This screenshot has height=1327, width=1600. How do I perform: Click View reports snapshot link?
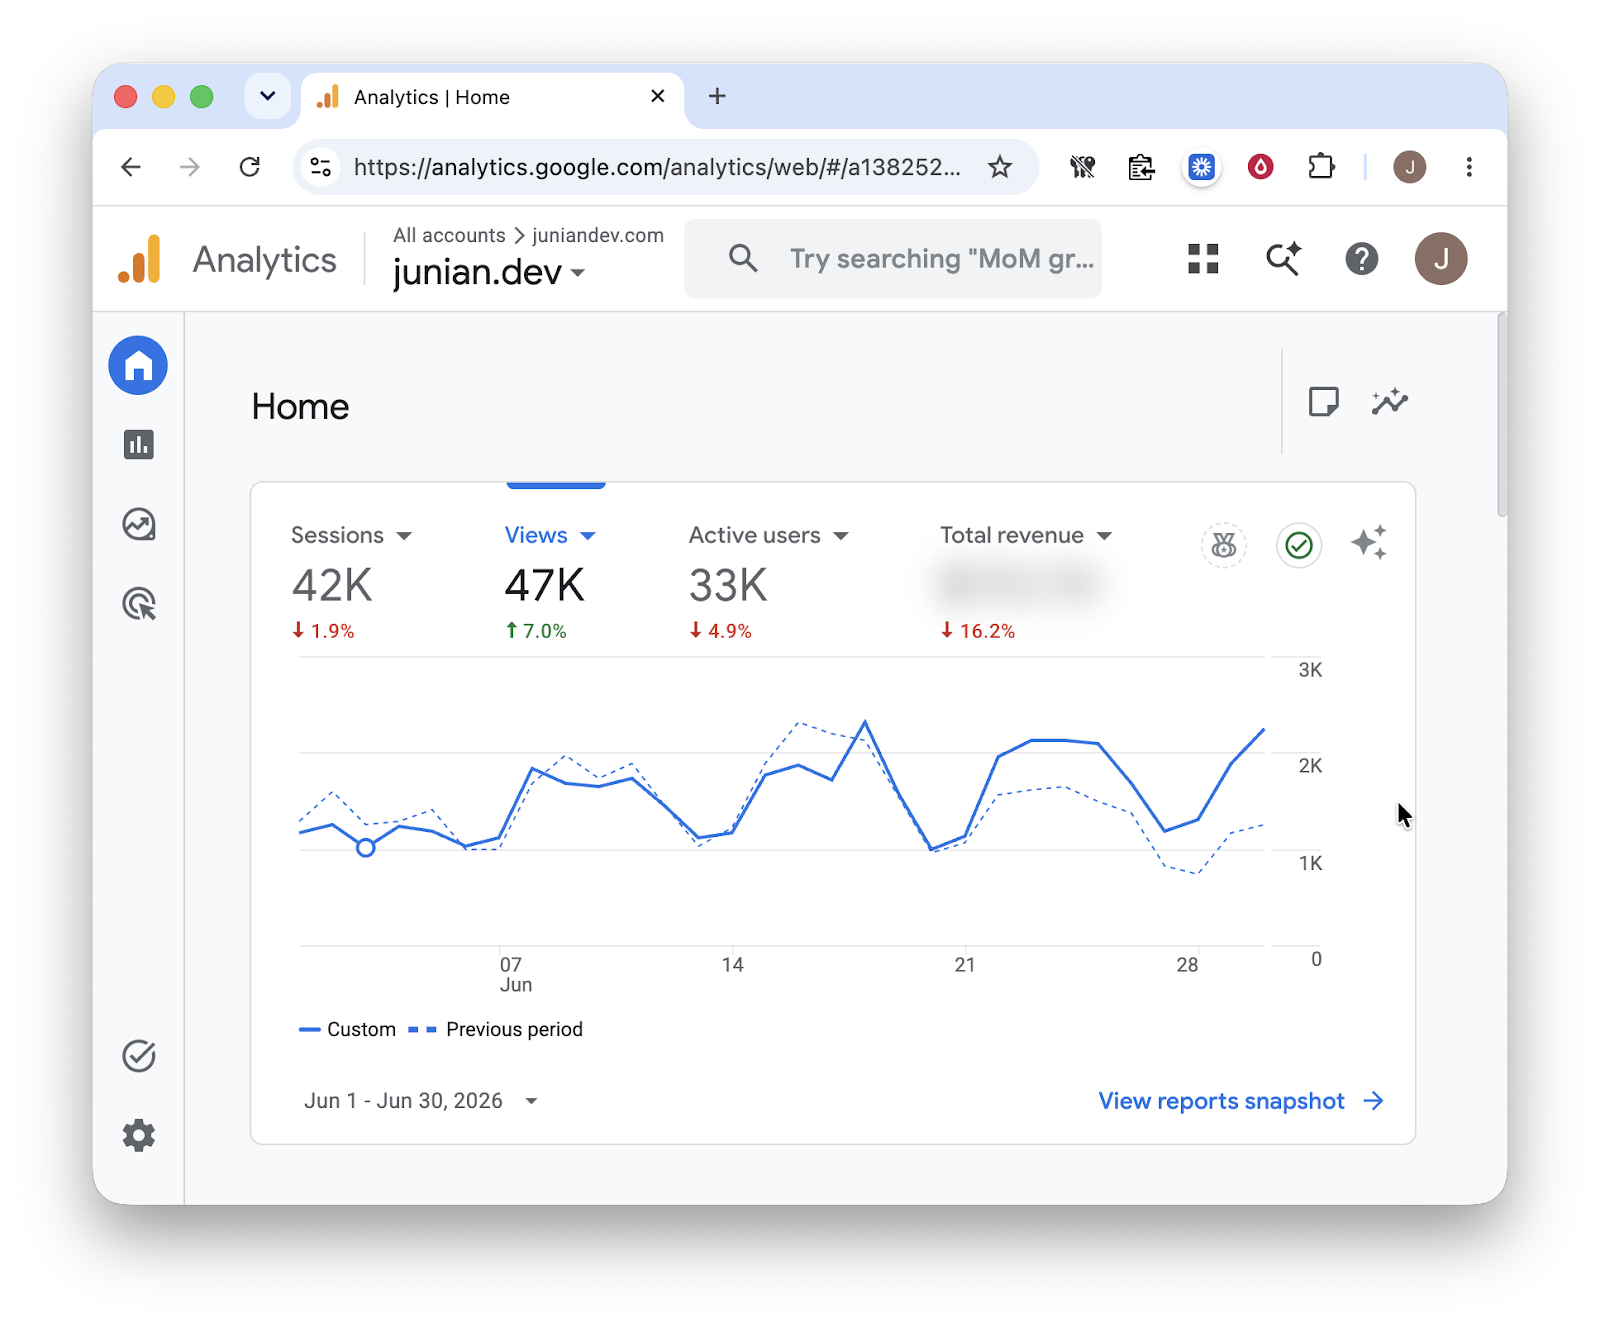tap(1241, 1101)
